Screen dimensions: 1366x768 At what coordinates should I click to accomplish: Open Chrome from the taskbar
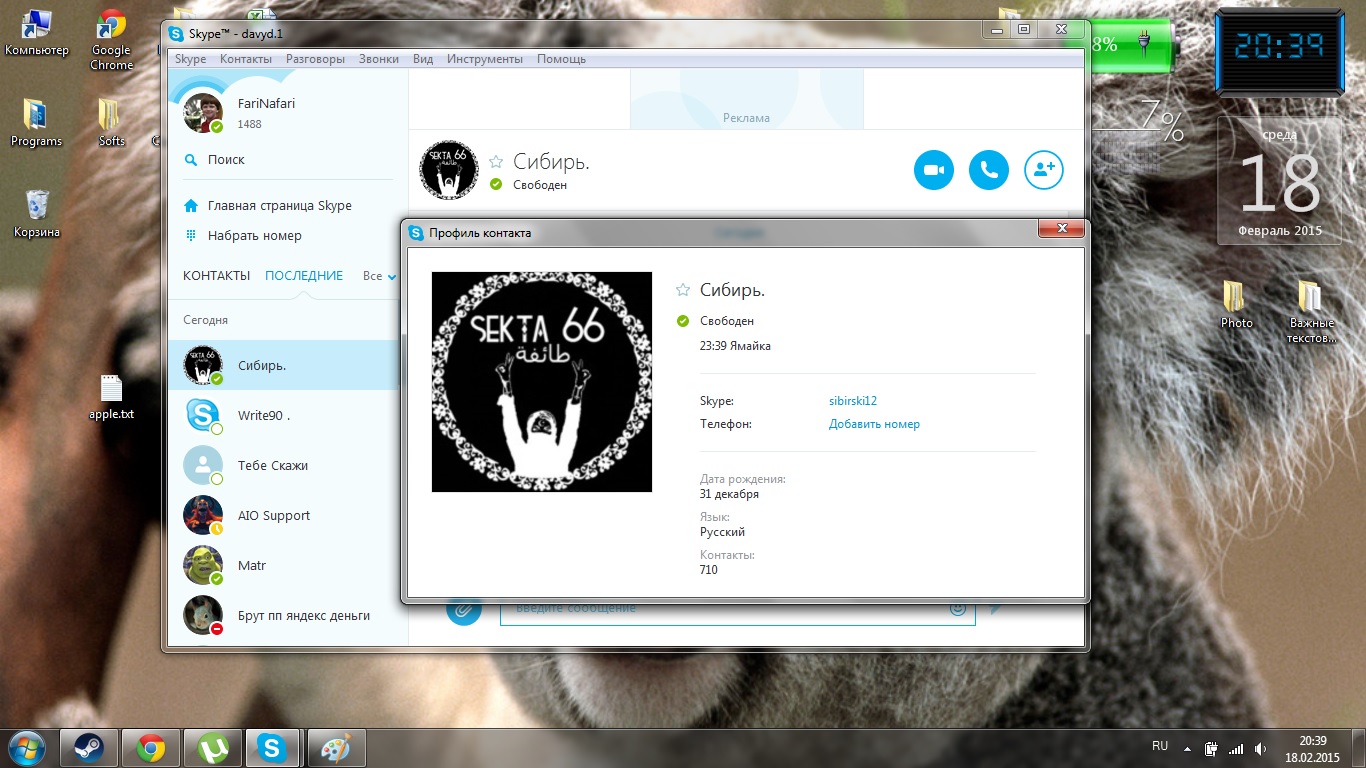click(x=151, y=747)
